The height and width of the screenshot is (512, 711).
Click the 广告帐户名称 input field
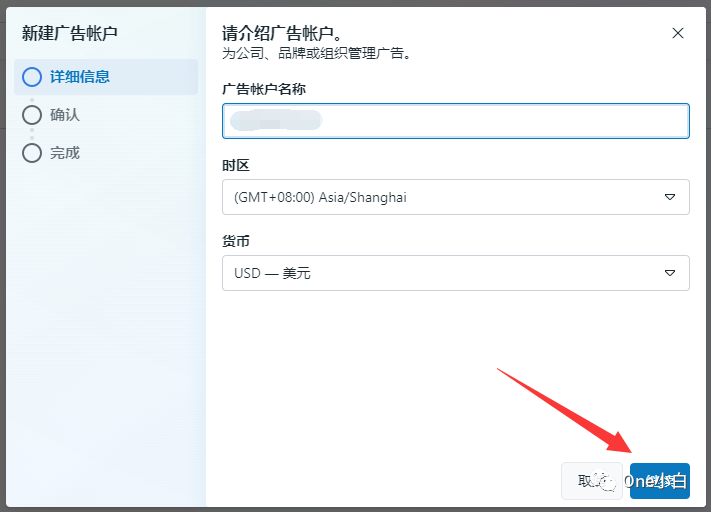[x=456, y=121]
